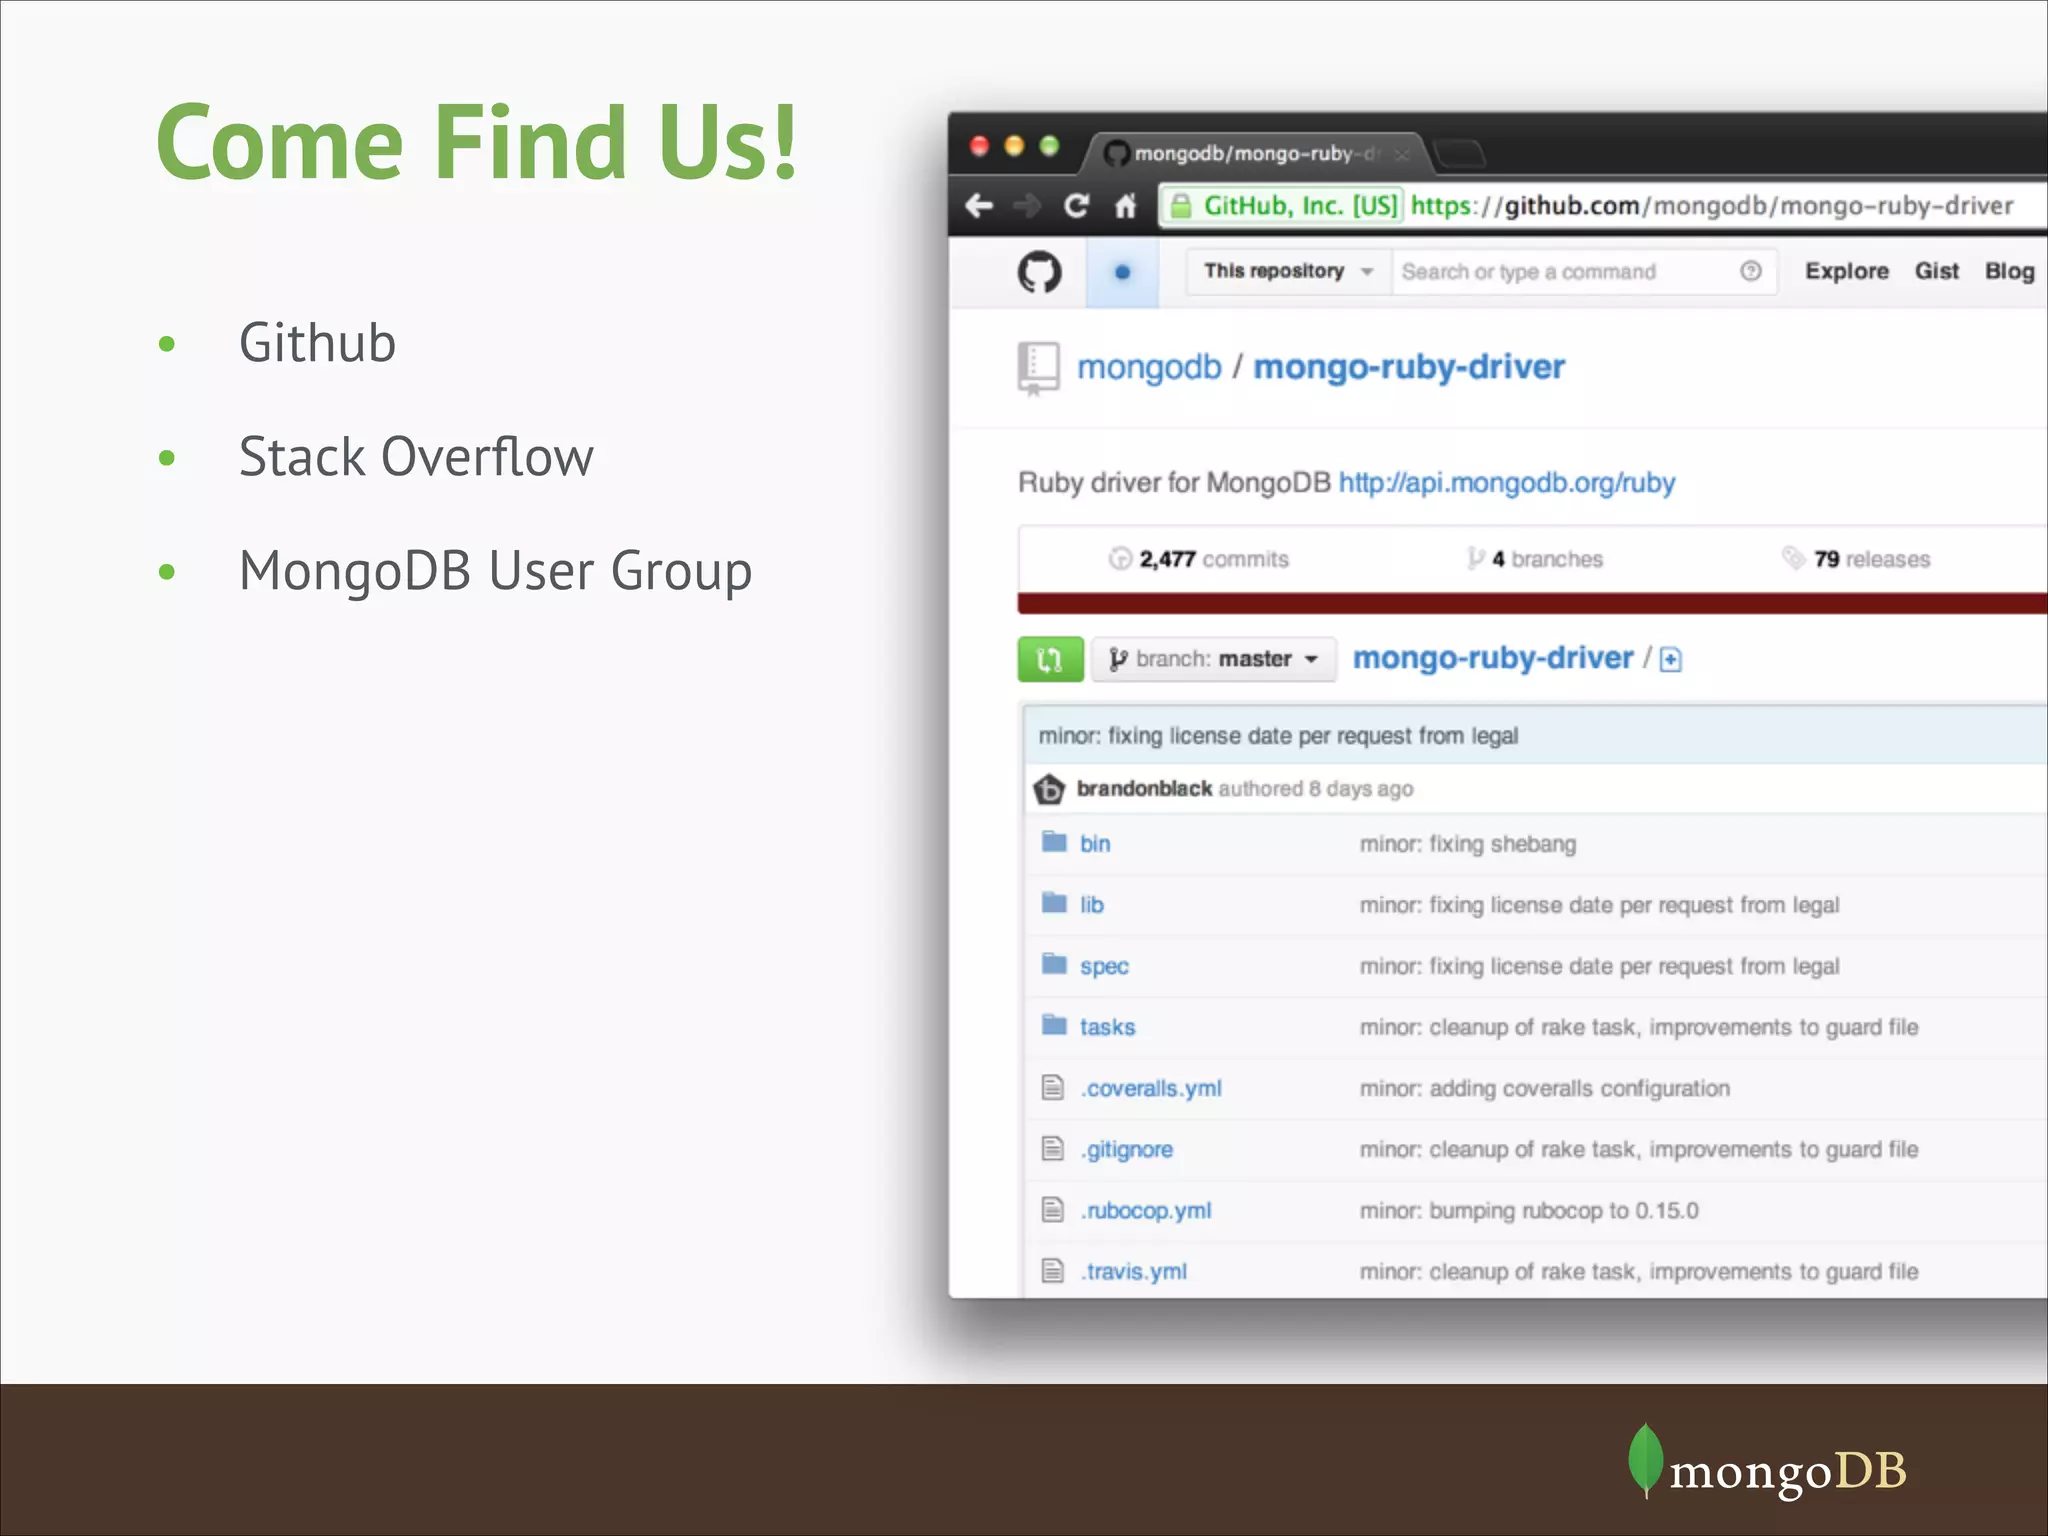Click the lib folder icon

point(1054,903)
